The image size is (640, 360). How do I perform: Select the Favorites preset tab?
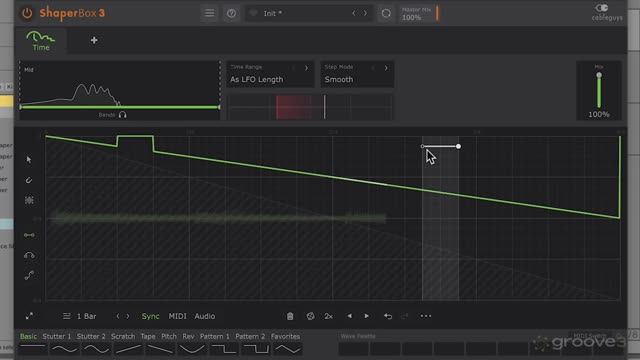[285, 336]
